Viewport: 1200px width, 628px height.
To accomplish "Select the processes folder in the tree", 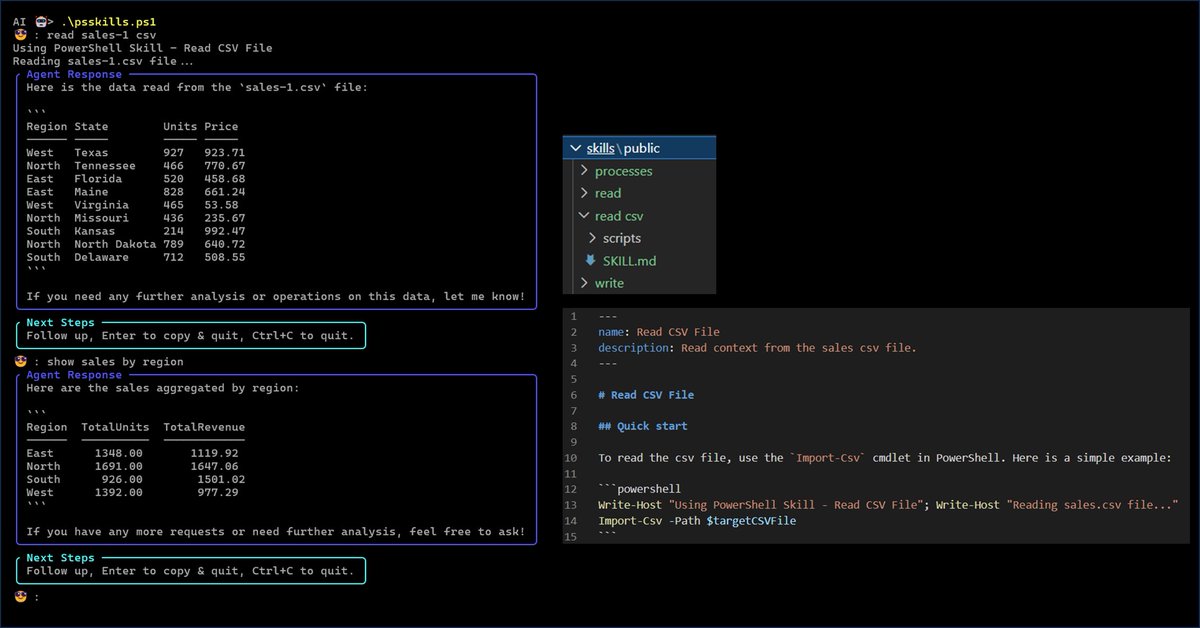I will (623, 171).
